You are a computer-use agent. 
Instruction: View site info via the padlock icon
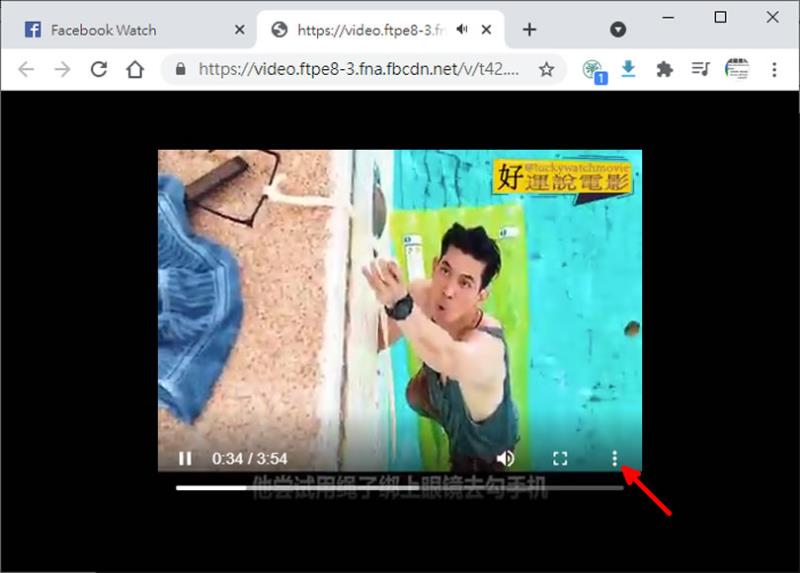180,69
